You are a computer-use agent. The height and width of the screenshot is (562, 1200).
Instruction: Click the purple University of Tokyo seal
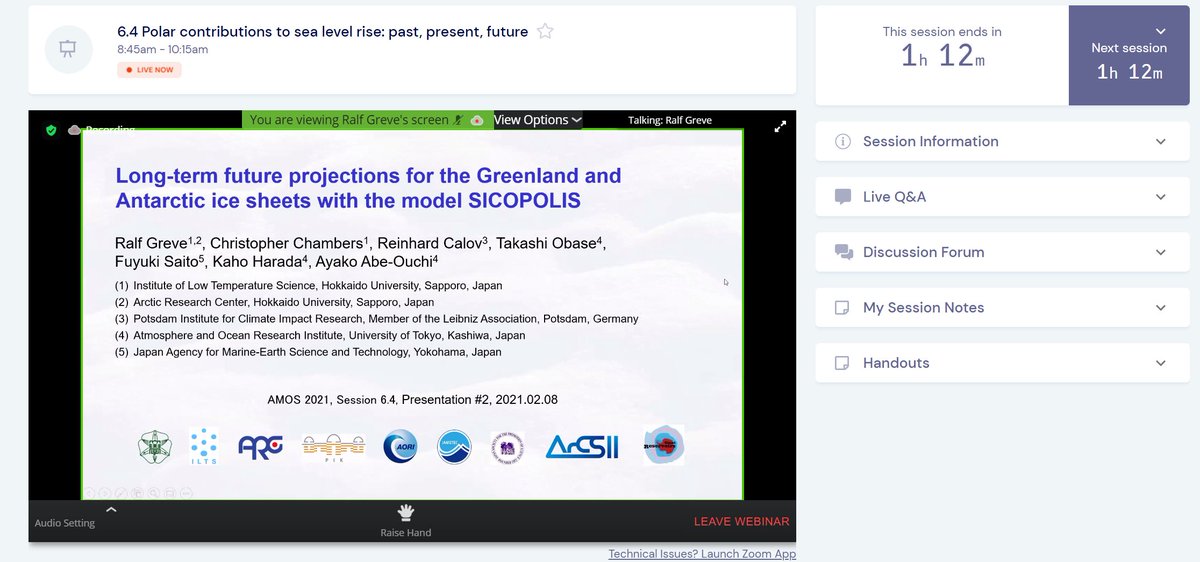(508, 448)
